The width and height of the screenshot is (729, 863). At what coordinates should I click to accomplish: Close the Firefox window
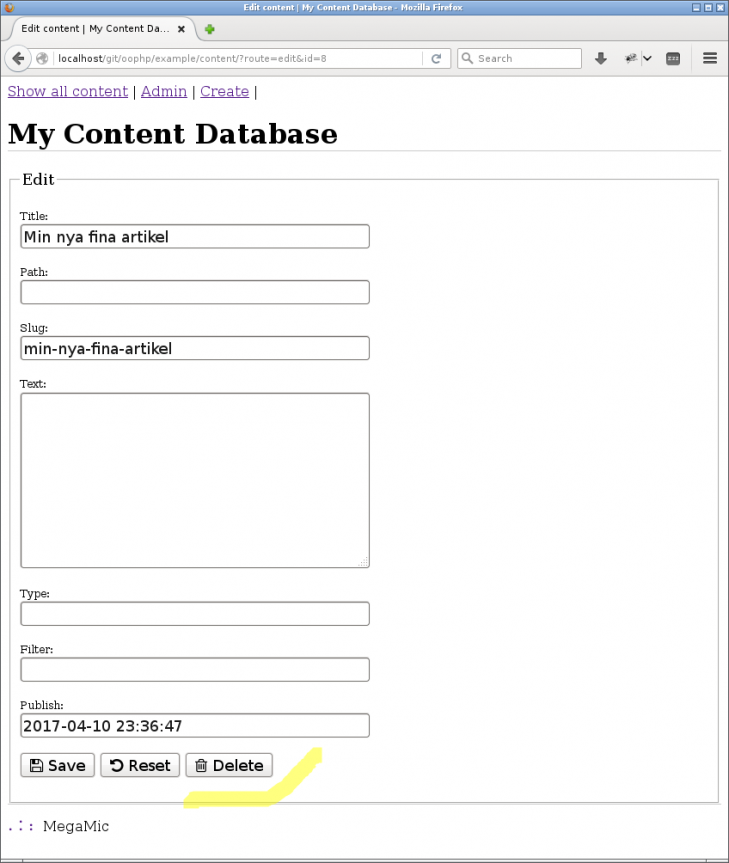click(x=720, y=7)
